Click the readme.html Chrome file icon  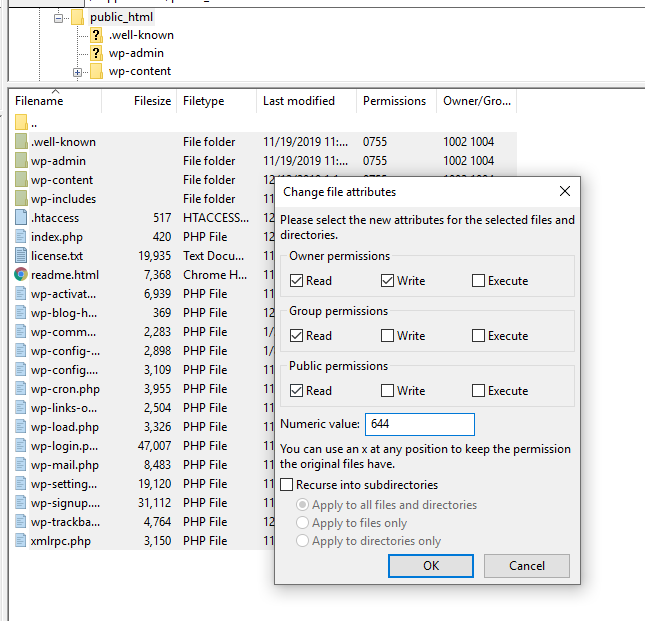[x=22, y=275]
